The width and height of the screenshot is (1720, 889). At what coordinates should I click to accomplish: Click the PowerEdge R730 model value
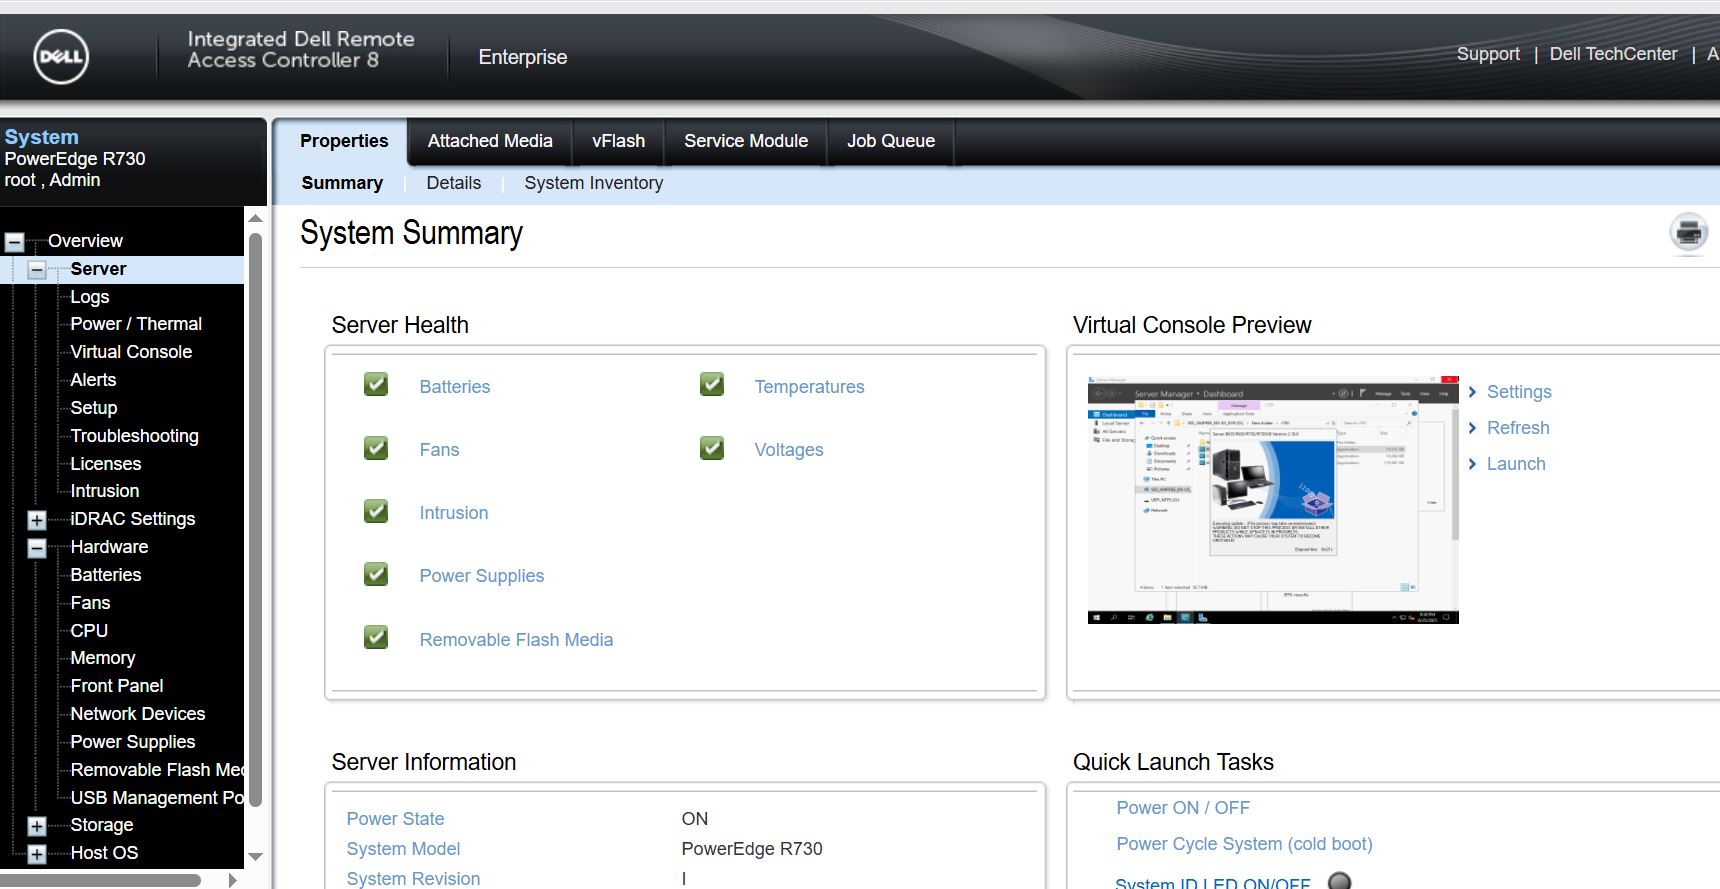[752, 849]
